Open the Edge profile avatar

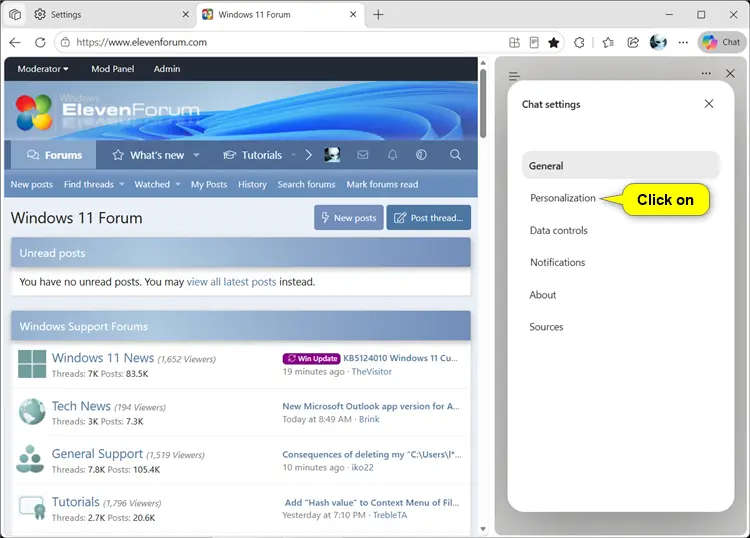pos(658,42)
